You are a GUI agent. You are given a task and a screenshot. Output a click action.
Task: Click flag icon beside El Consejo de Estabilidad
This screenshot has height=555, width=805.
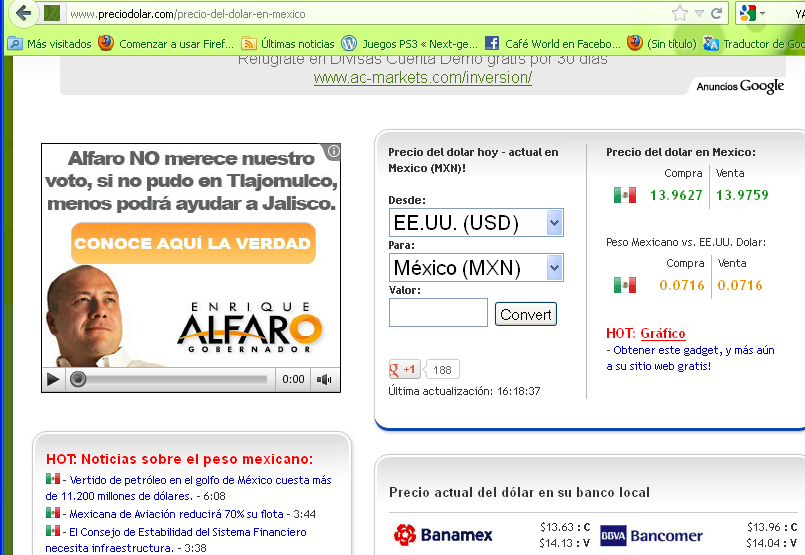53,530
